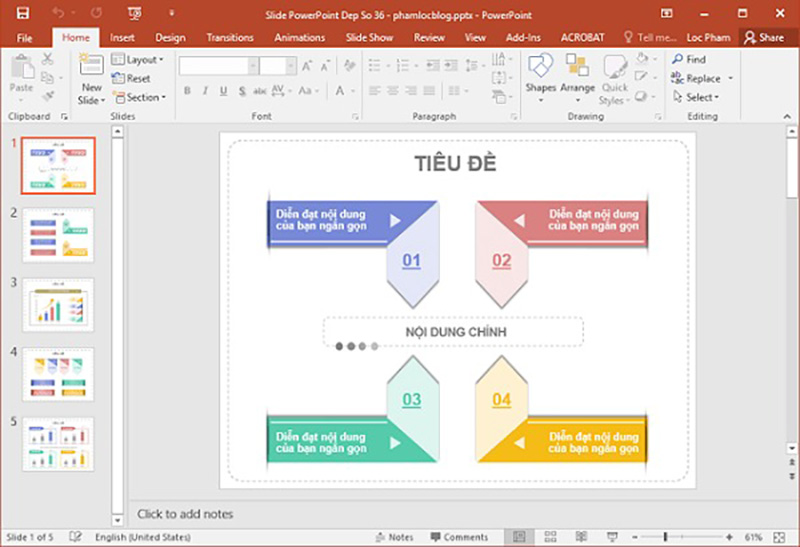
Task: Click the Find magnifier button
Action: coord(689,59)
